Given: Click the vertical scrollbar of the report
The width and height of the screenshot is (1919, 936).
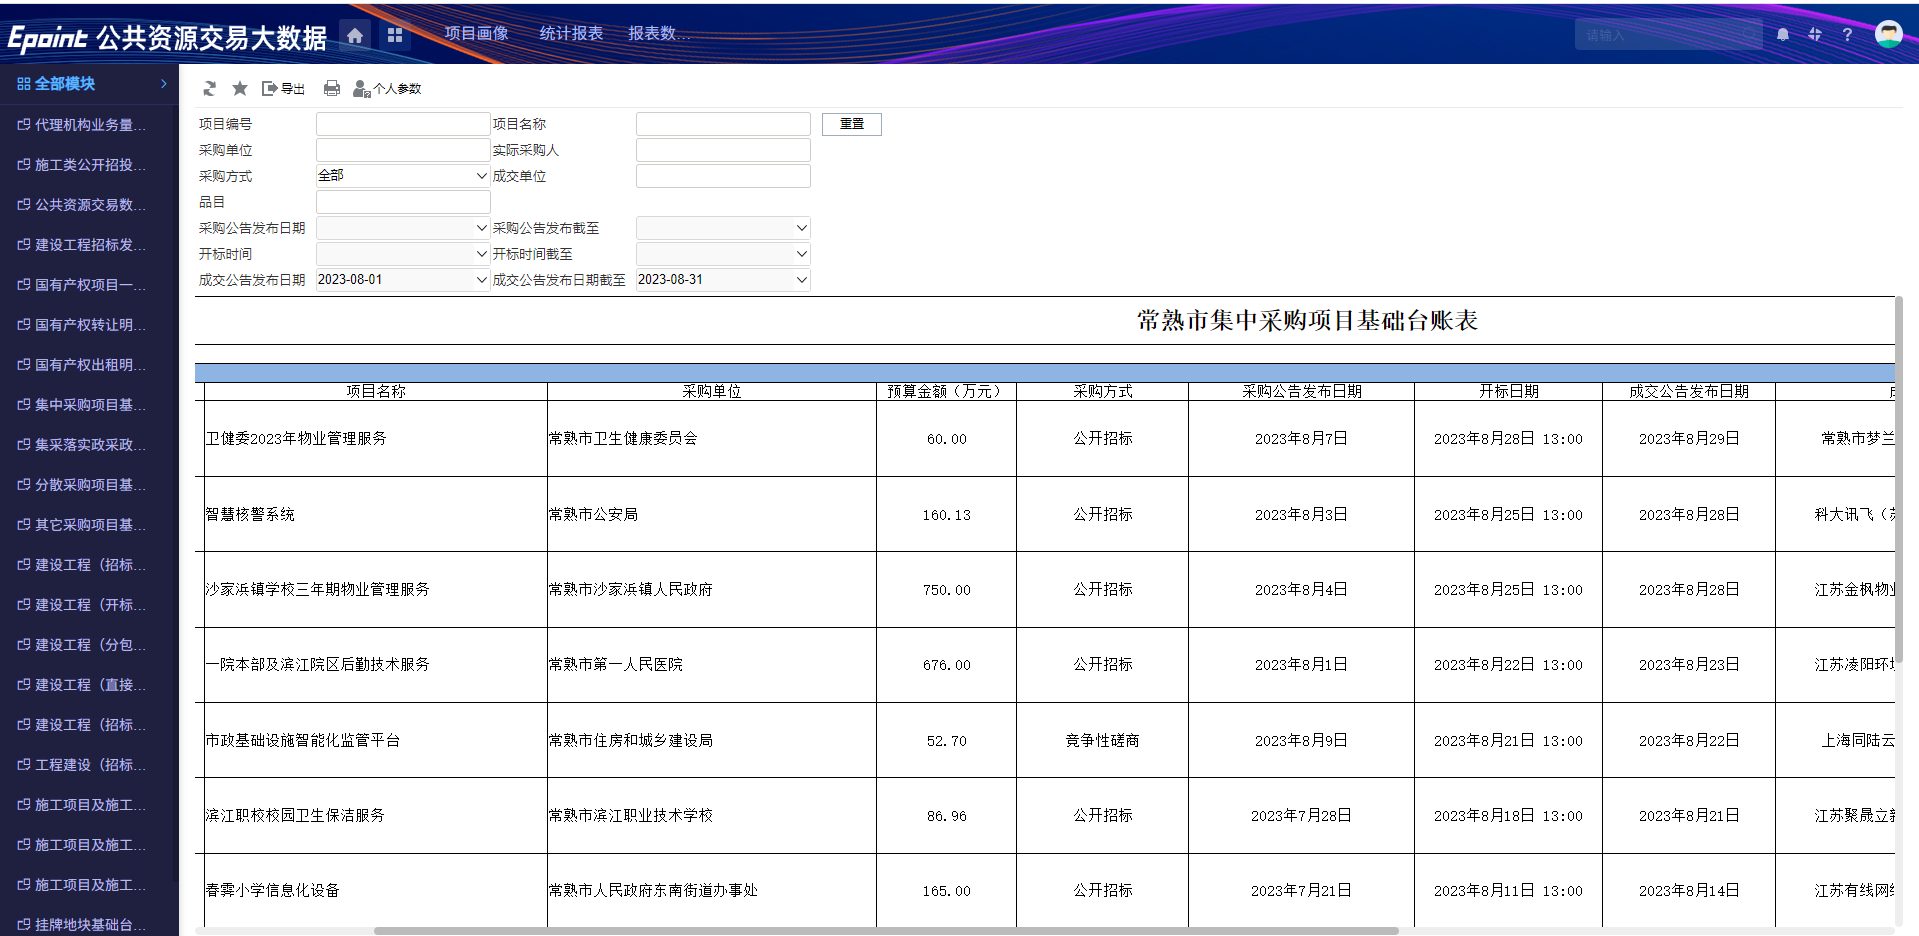Looking at the screenshot, I should (x=1899, y=480).
